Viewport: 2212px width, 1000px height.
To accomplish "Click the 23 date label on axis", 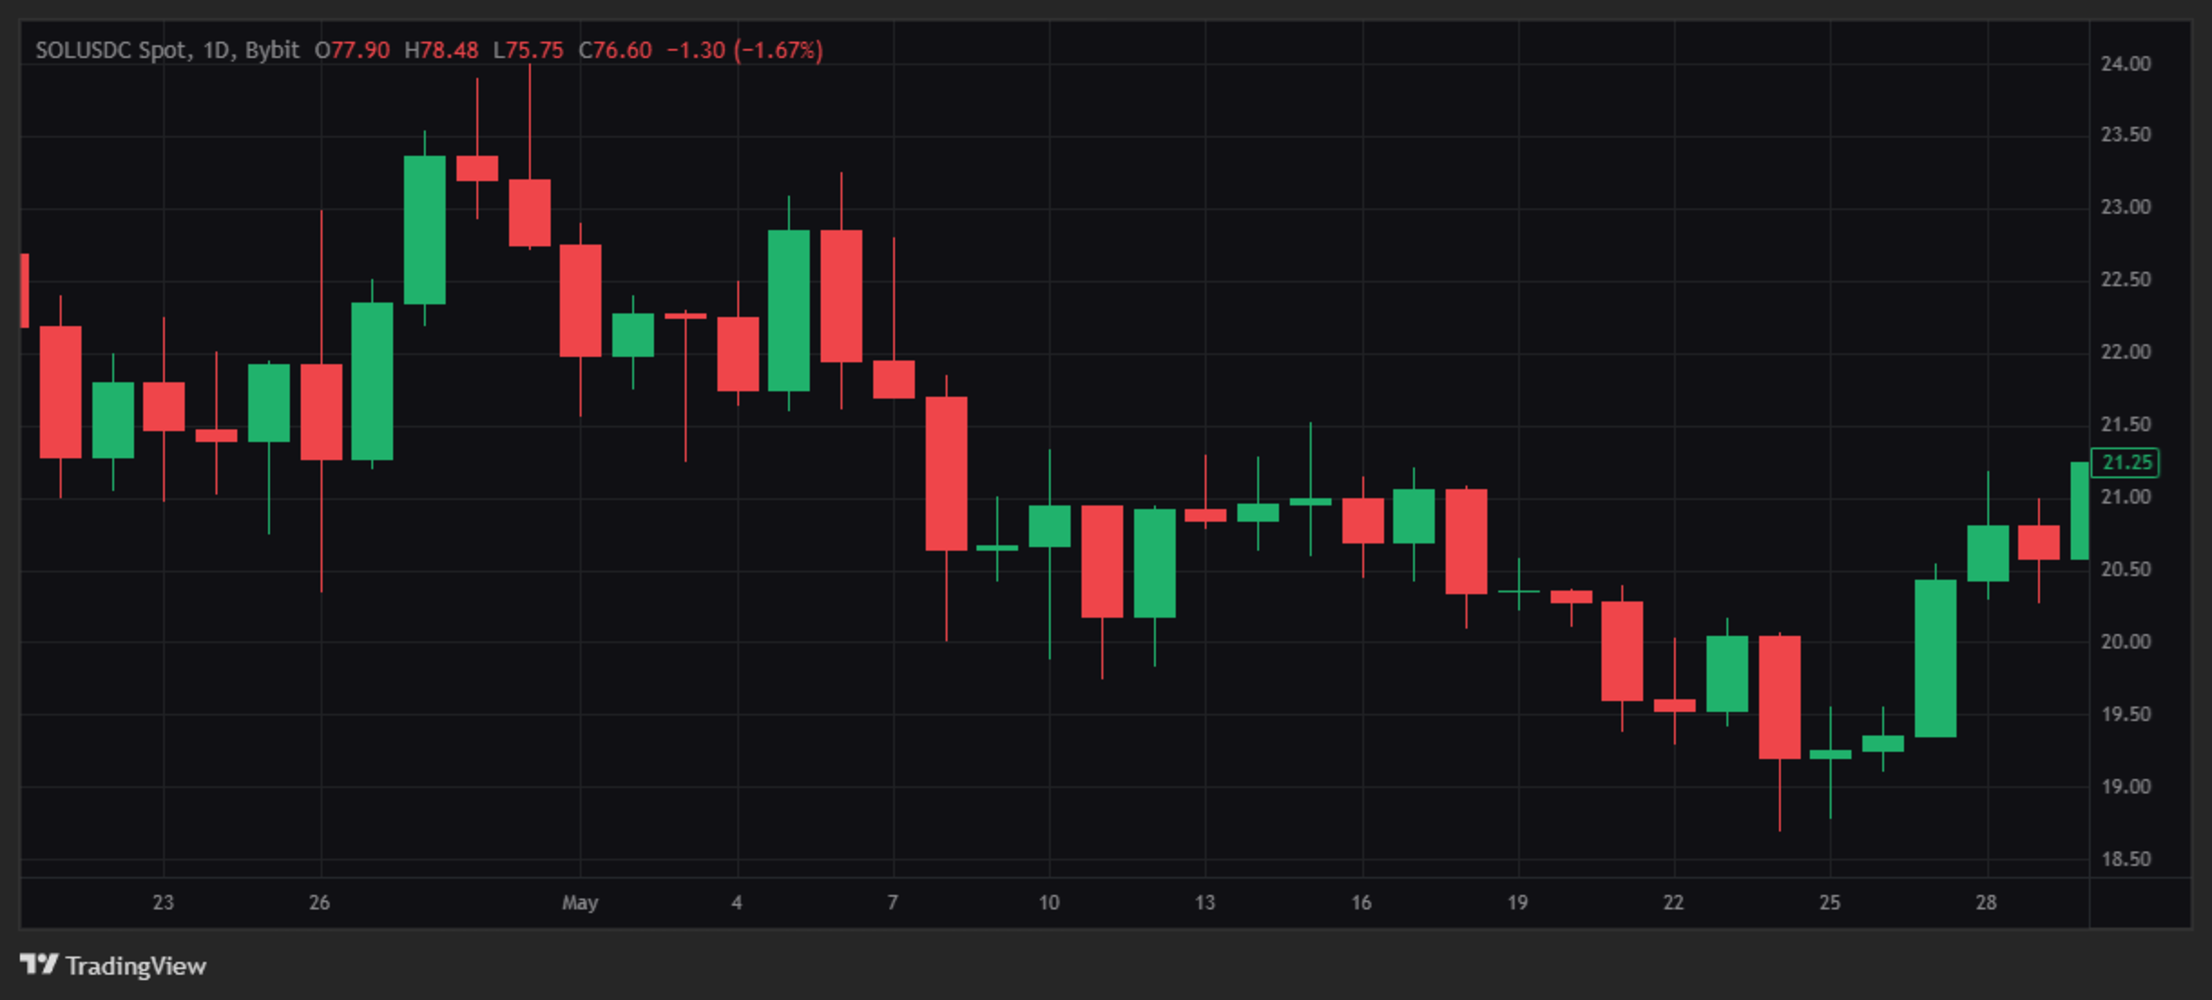I will (163, 902).
